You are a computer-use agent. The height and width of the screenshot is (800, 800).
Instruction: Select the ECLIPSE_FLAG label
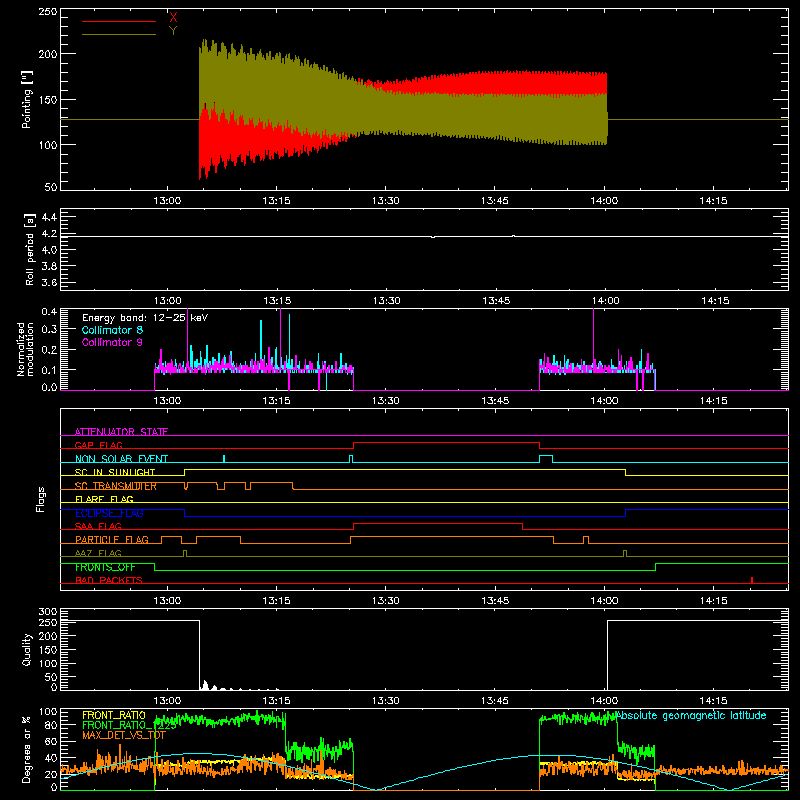click(109, 513)
